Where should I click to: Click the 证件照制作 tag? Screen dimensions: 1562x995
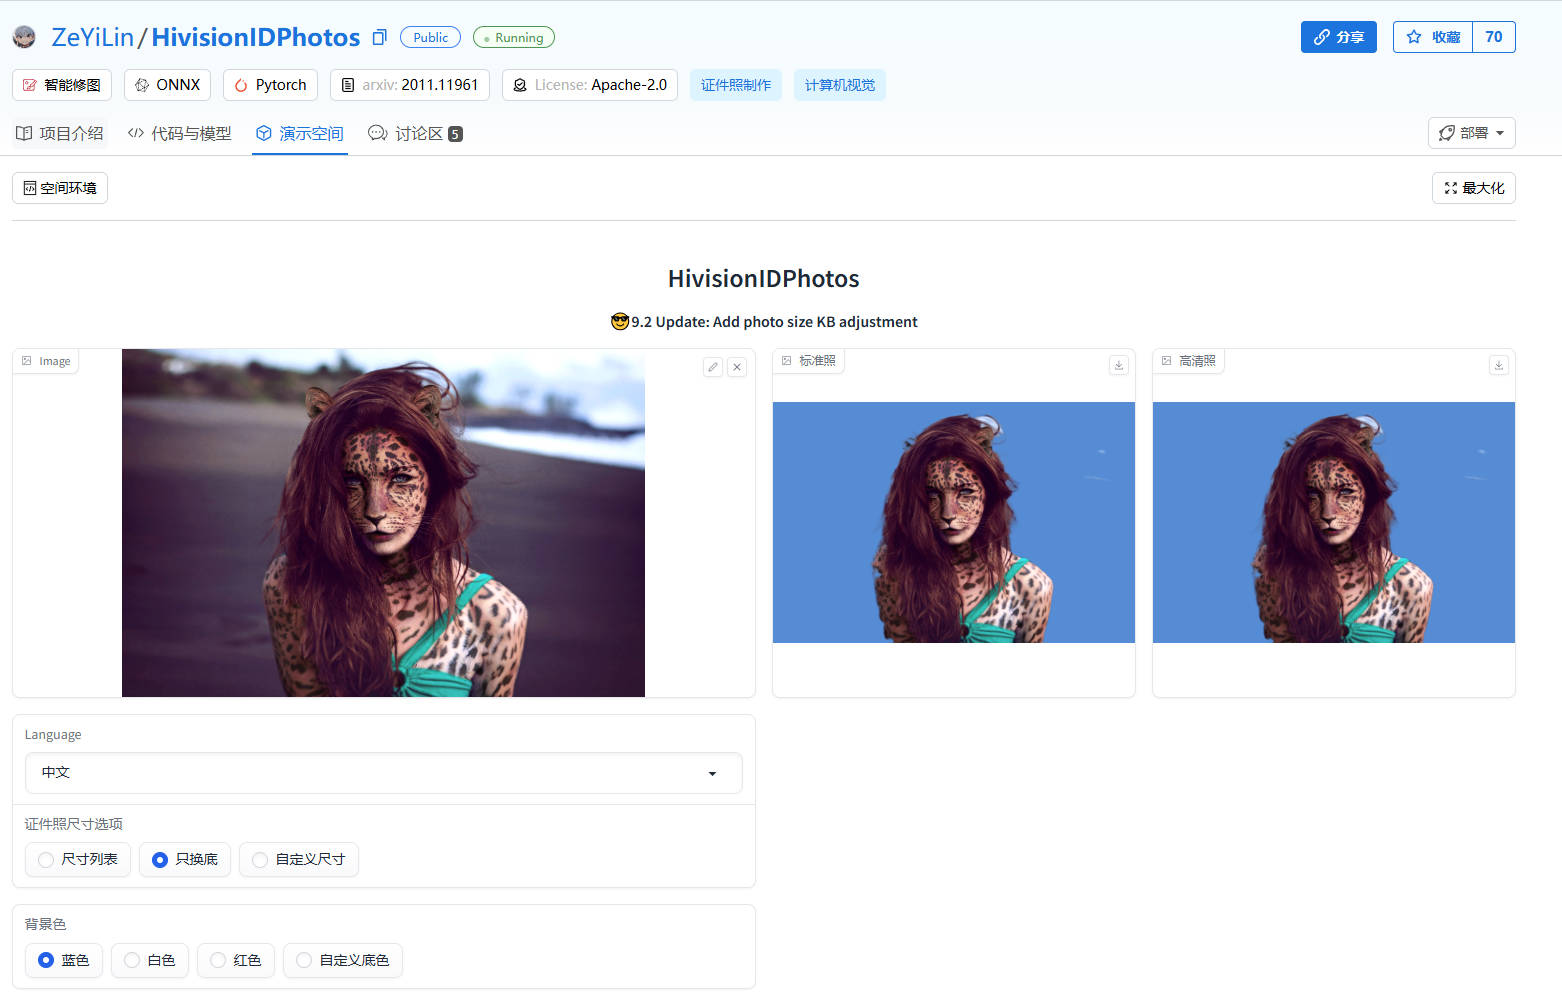pyautogui.click(x=736, y=85)
